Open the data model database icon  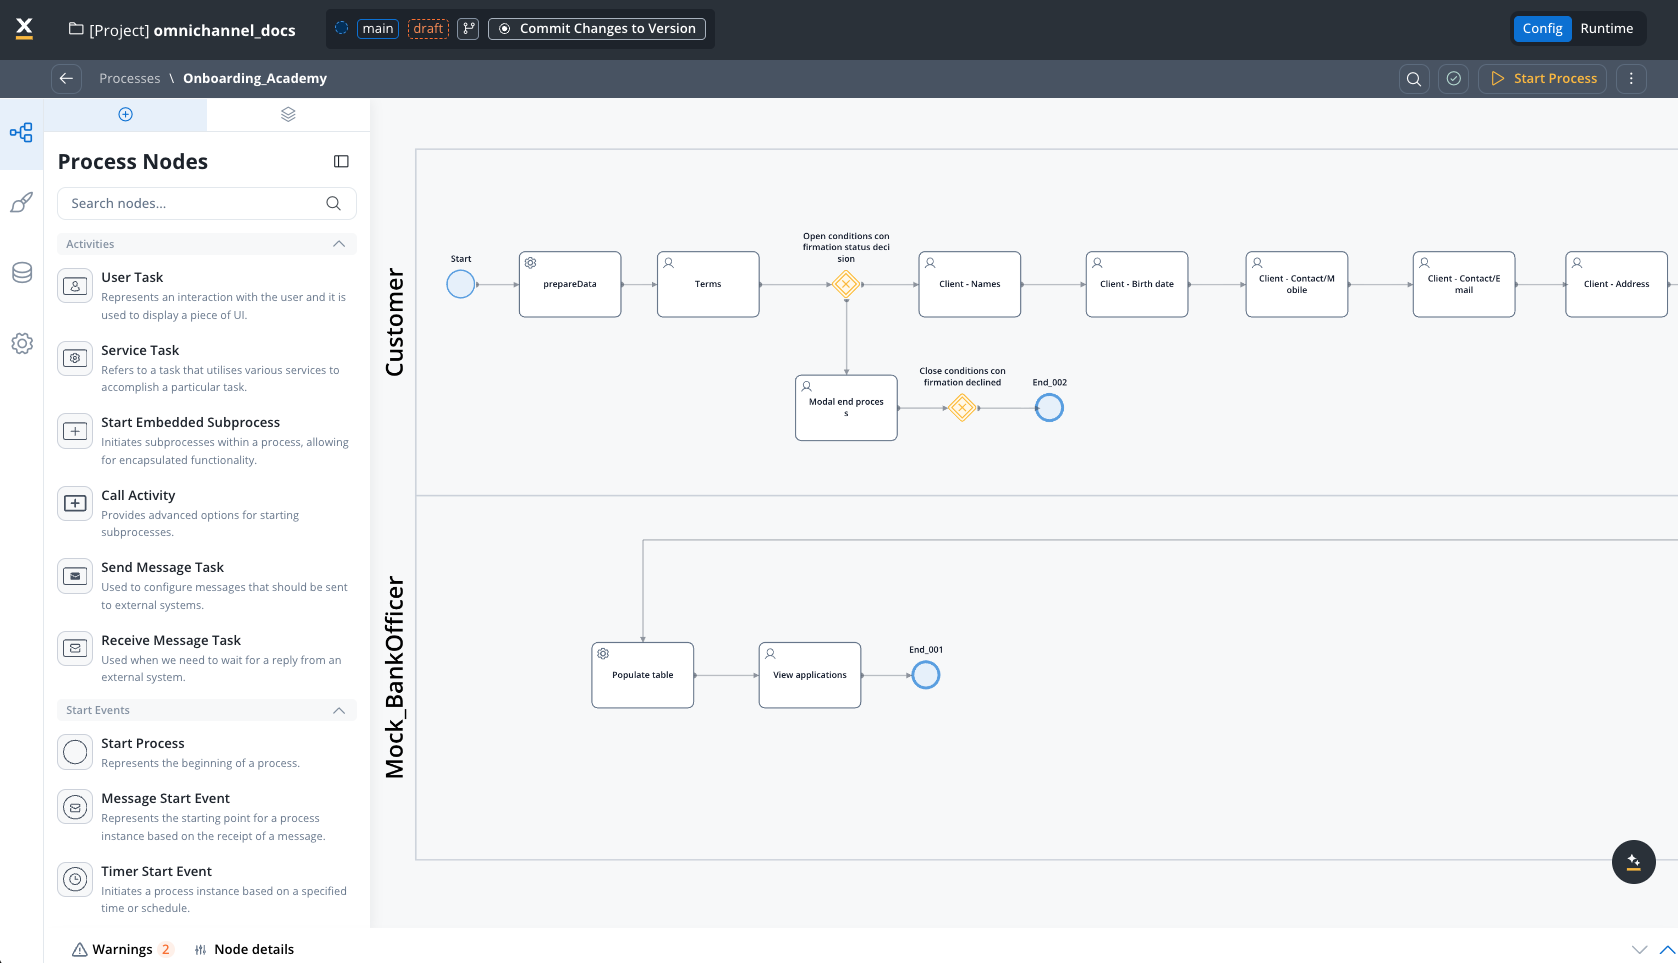(x=22, y=273)
